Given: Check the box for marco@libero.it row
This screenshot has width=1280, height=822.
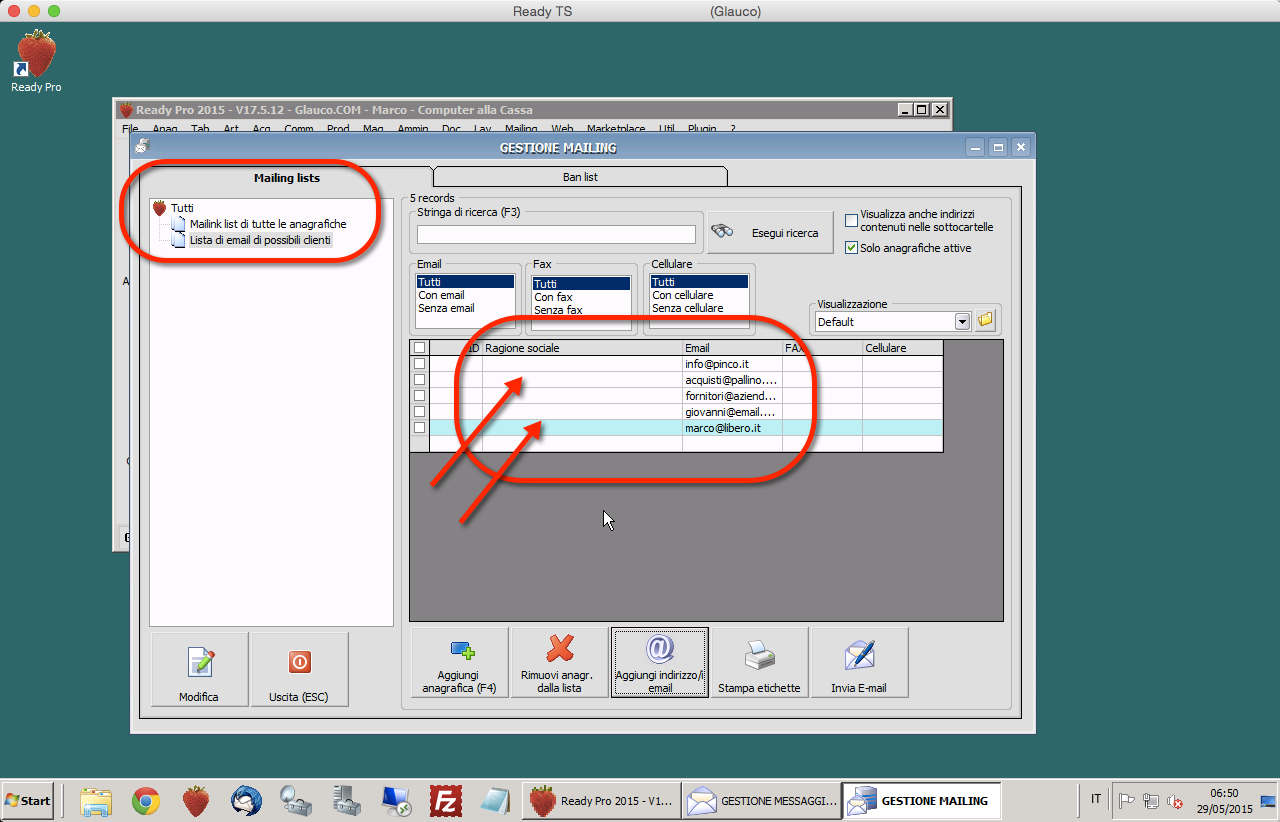Looking at the screenshot, I should coord(420,428).
